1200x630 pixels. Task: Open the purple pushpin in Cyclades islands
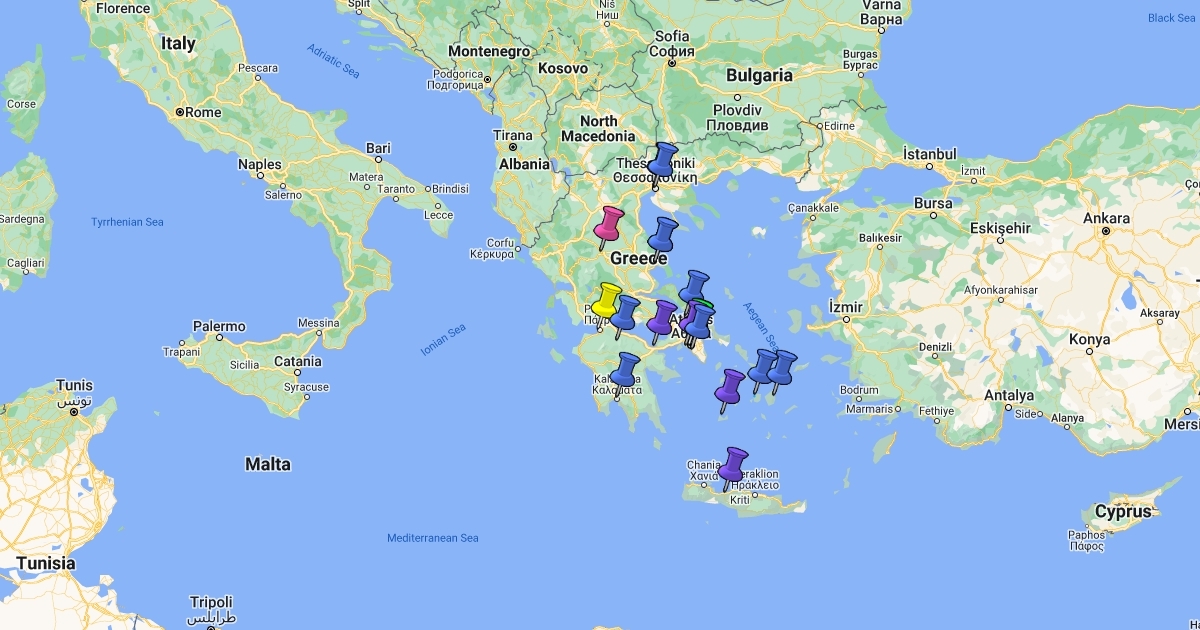pyautogui.click(x=731, y=386)
